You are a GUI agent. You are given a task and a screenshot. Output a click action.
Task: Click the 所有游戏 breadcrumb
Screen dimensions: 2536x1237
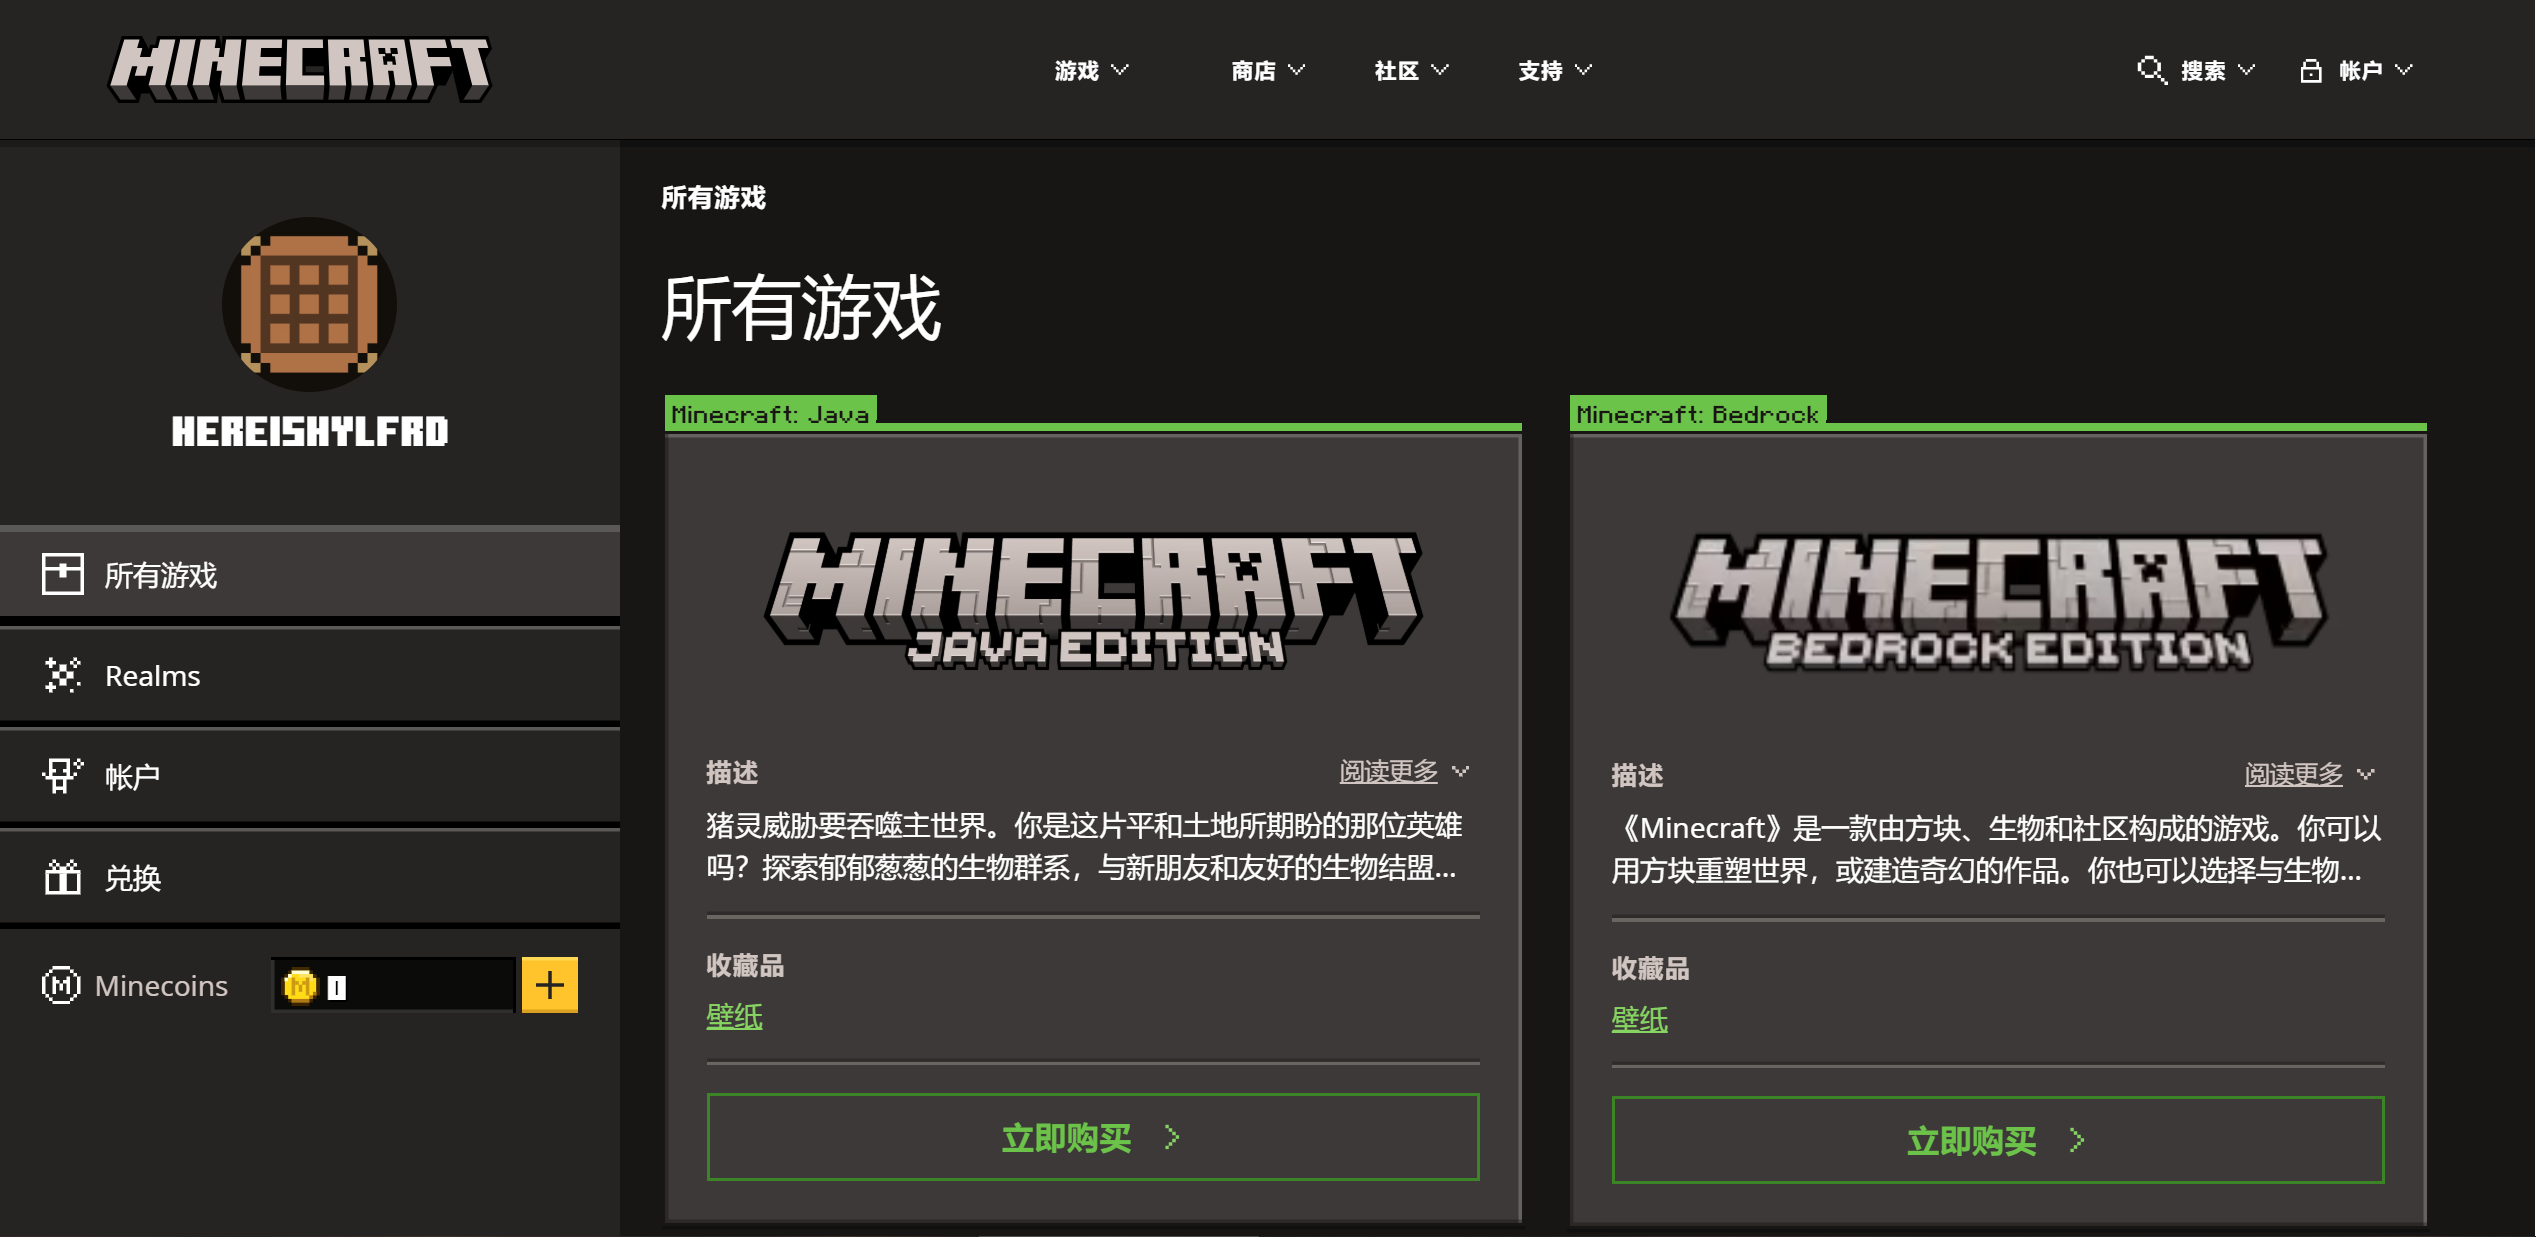tap(713, 197)
